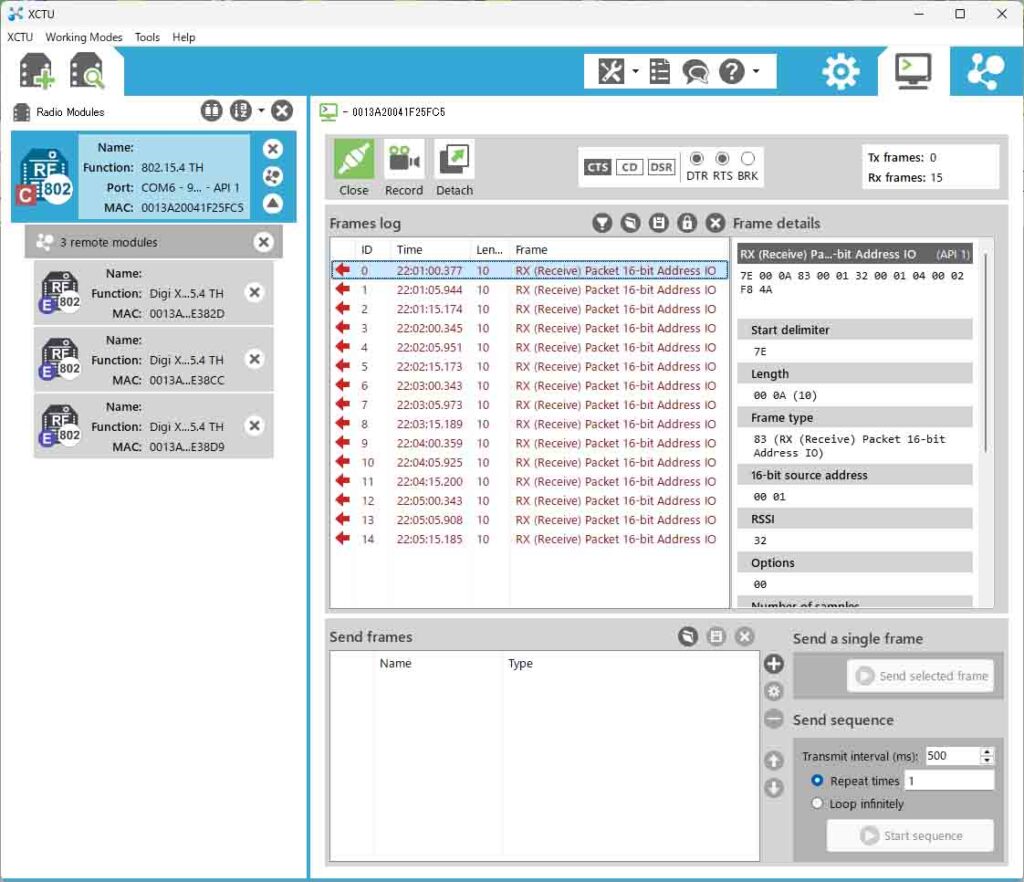This screenshot has width=1024, height=882.
Task: Select the local module COM6 card
Action: click(x=153, y=177)
